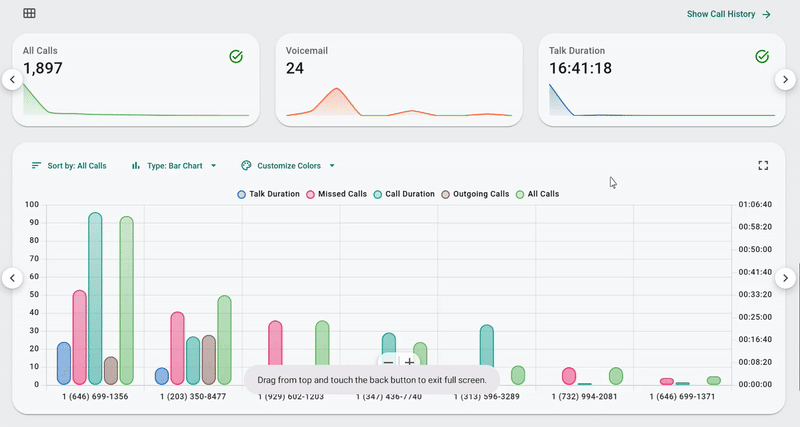Click the Talk Duration value 16:41:18
Viewport: 800px width, 427px height.
(x=580, y=68)
